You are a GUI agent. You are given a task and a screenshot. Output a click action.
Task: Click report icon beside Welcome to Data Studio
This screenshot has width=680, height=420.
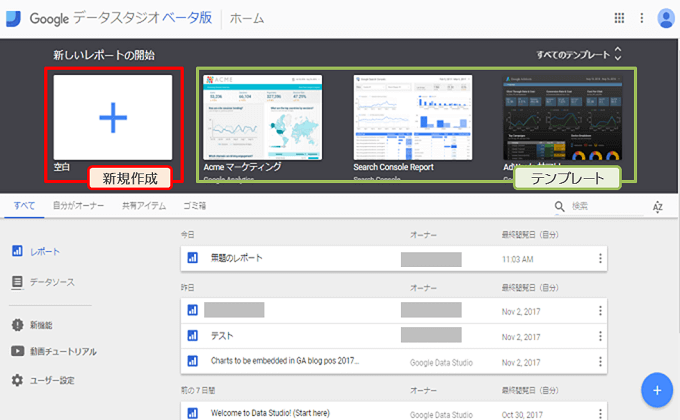[193, 413]
